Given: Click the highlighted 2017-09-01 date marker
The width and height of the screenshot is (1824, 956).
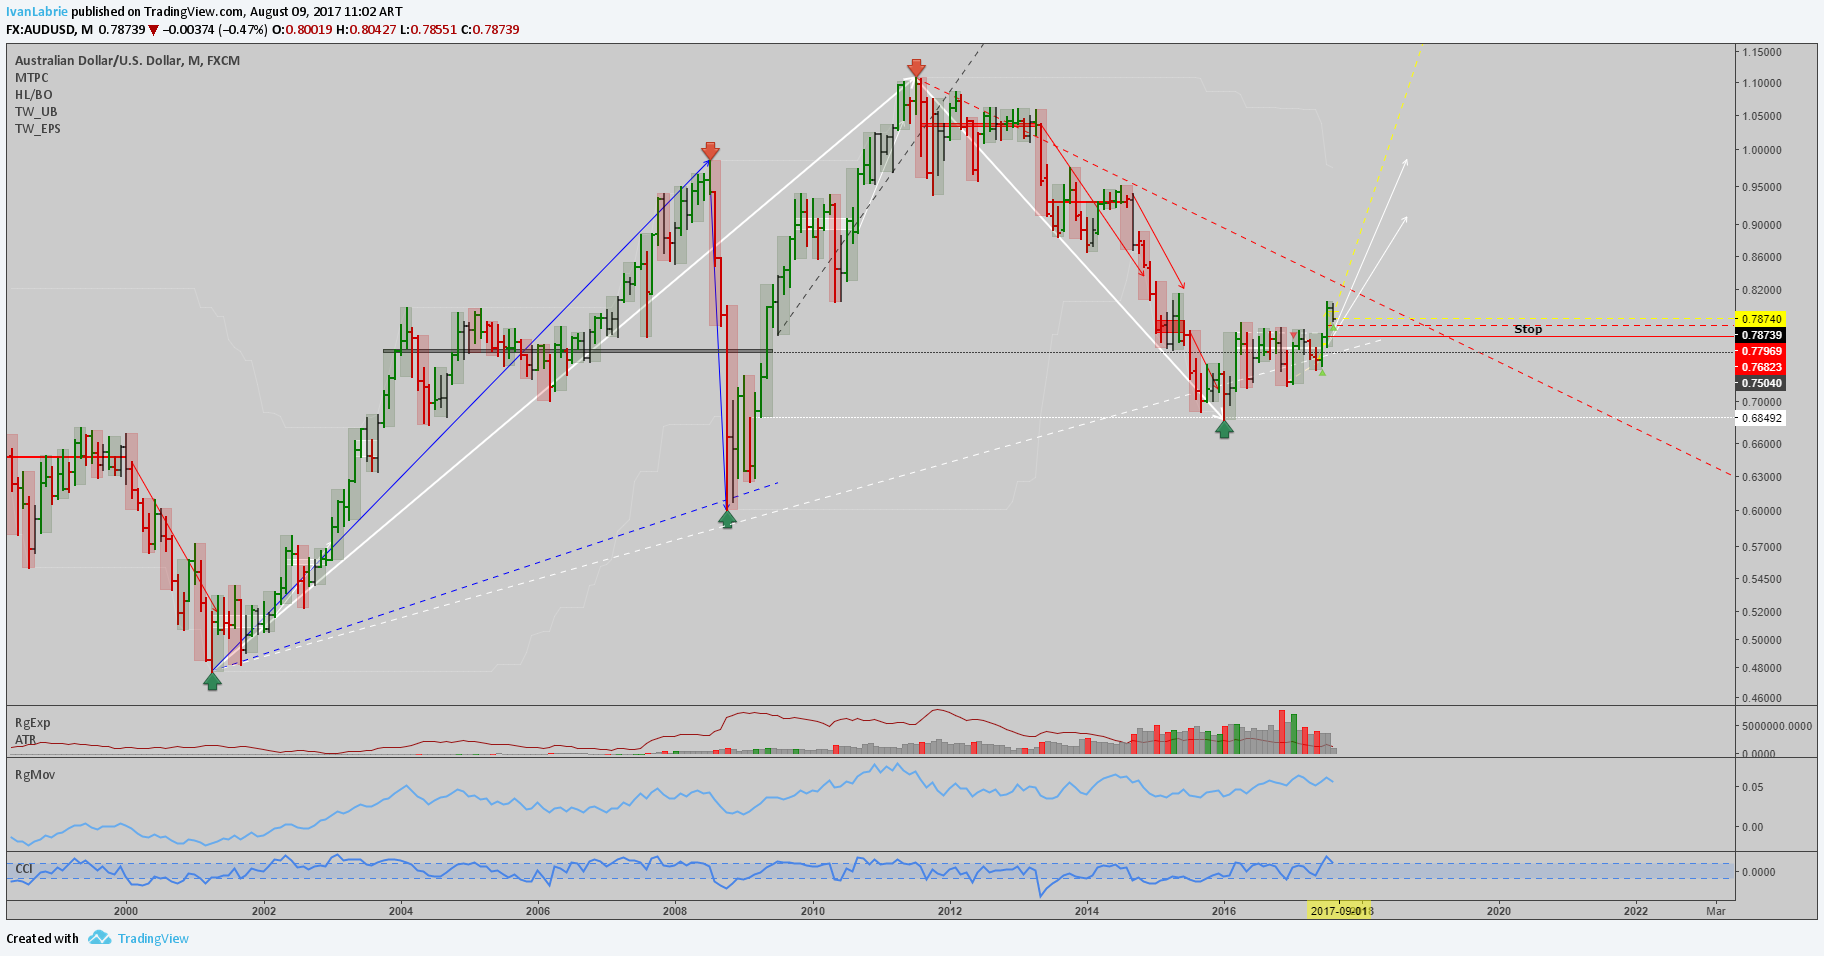Looking at the screenshot, I should (1340, 910).
